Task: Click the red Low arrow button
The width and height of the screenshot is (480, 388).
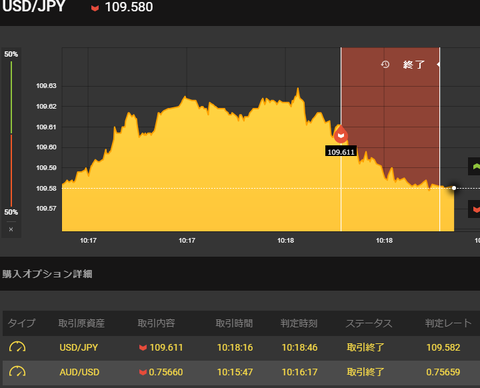Action: pyautogui.click(x=475, y=209)
